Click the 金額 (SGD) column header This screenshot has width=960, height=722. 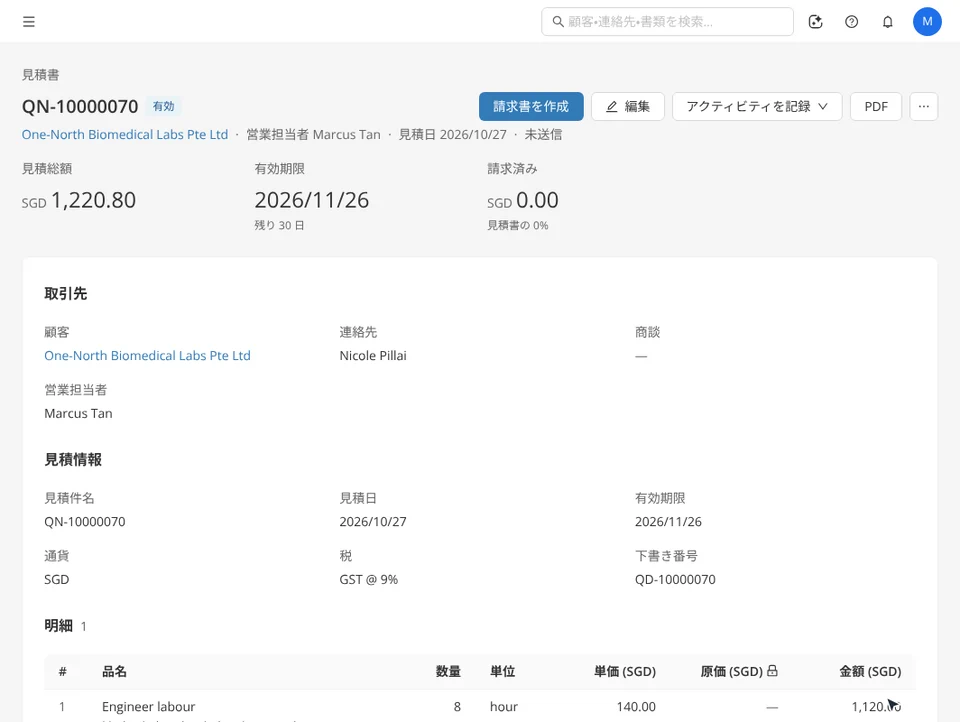[870, 672]
